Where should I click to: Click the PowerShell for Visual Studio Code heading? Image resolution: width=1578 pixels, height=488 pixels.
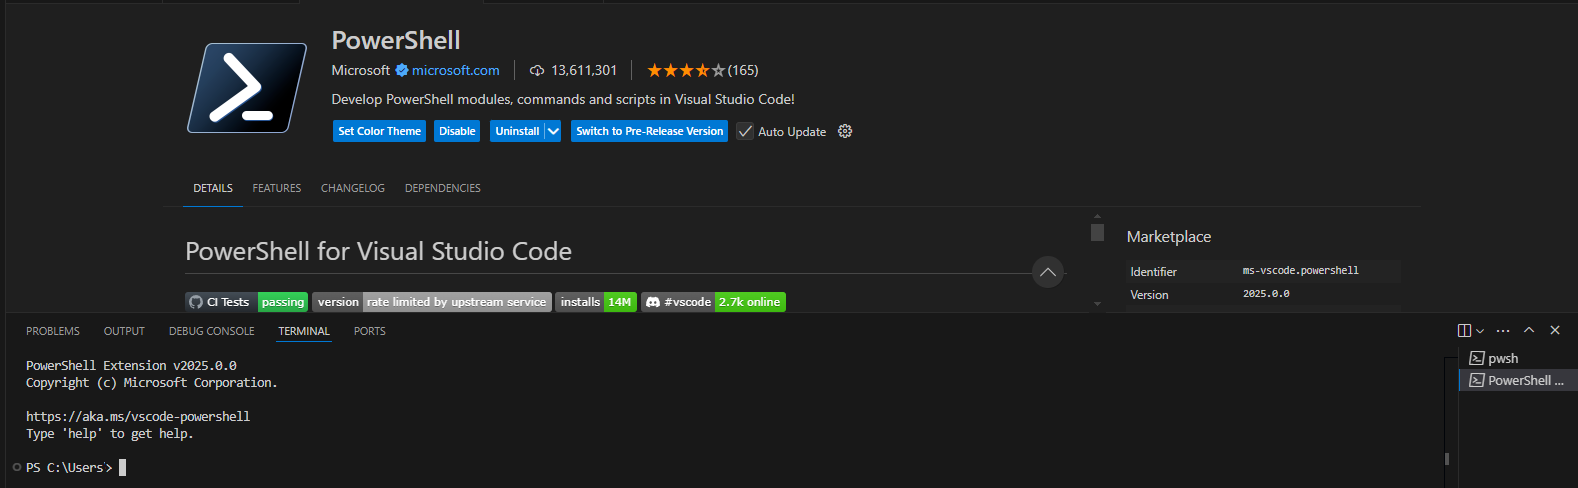(379, 251)
